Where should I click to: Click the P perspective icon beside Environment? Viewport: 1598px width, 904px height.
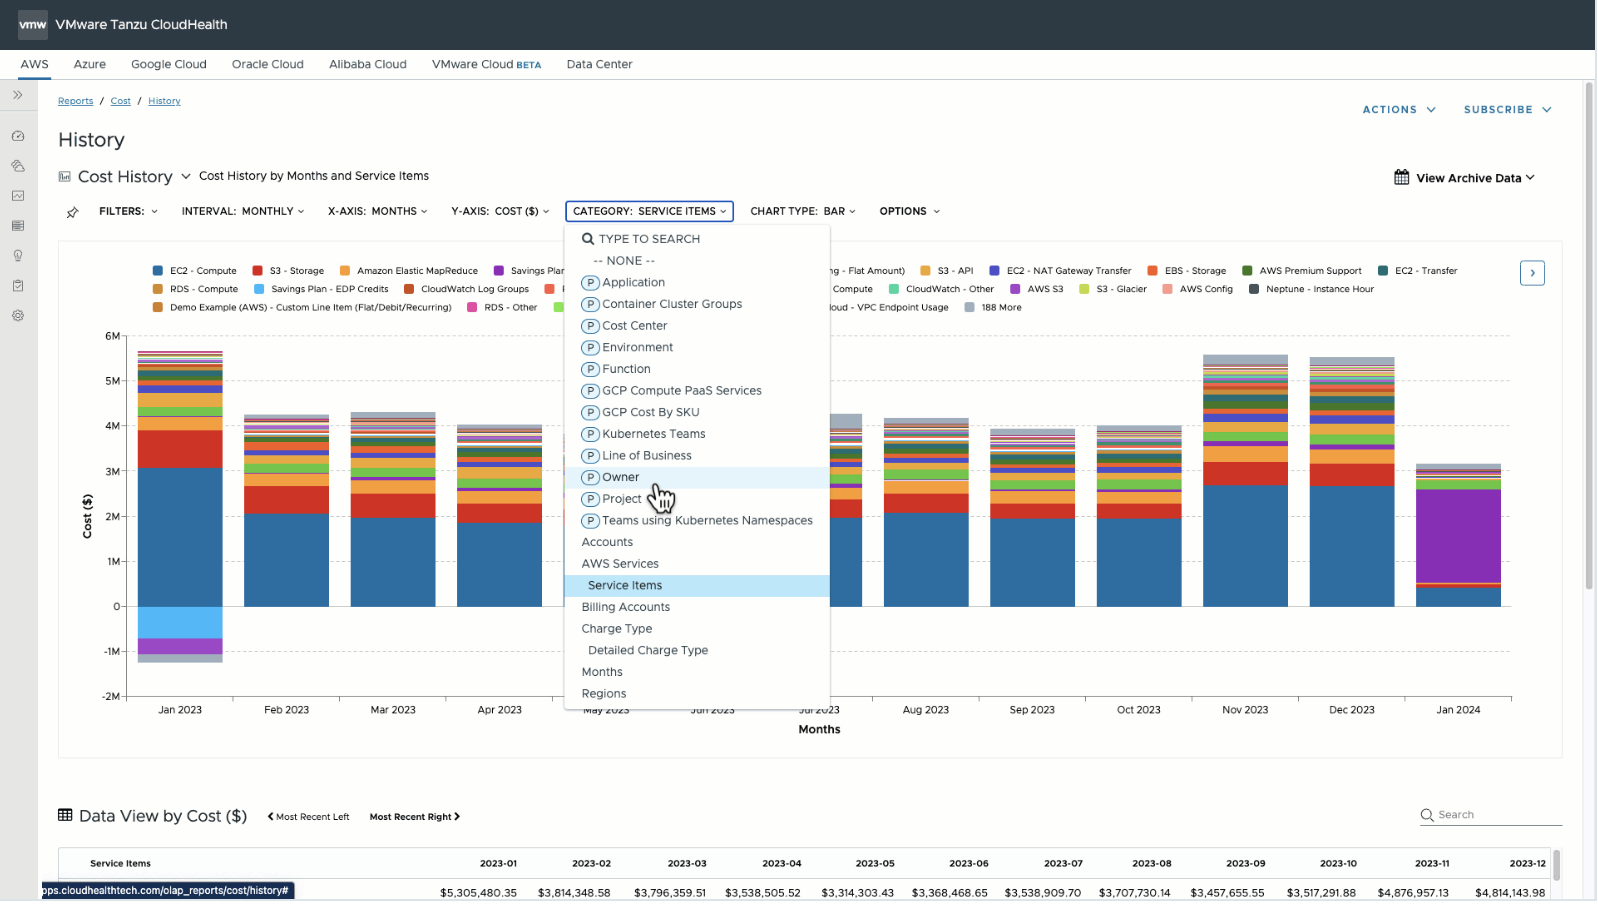click(x=590, y=348)
